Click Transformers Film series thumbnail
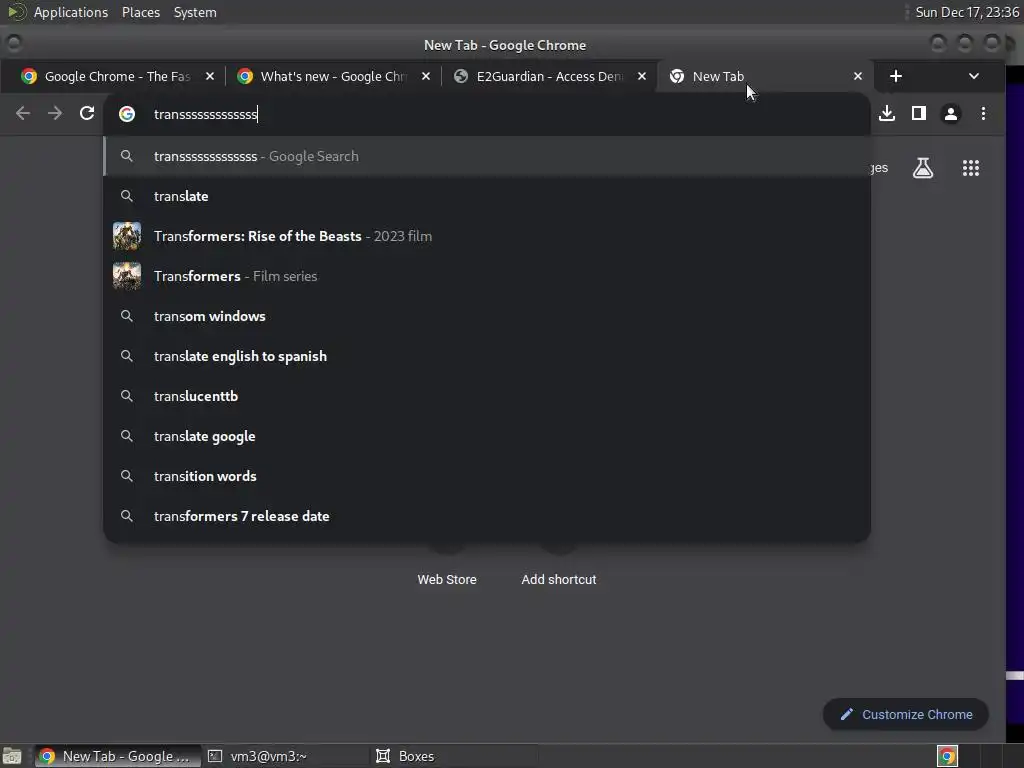The image size is (1024, 768). pyautogui.click(x=127, y=276)
